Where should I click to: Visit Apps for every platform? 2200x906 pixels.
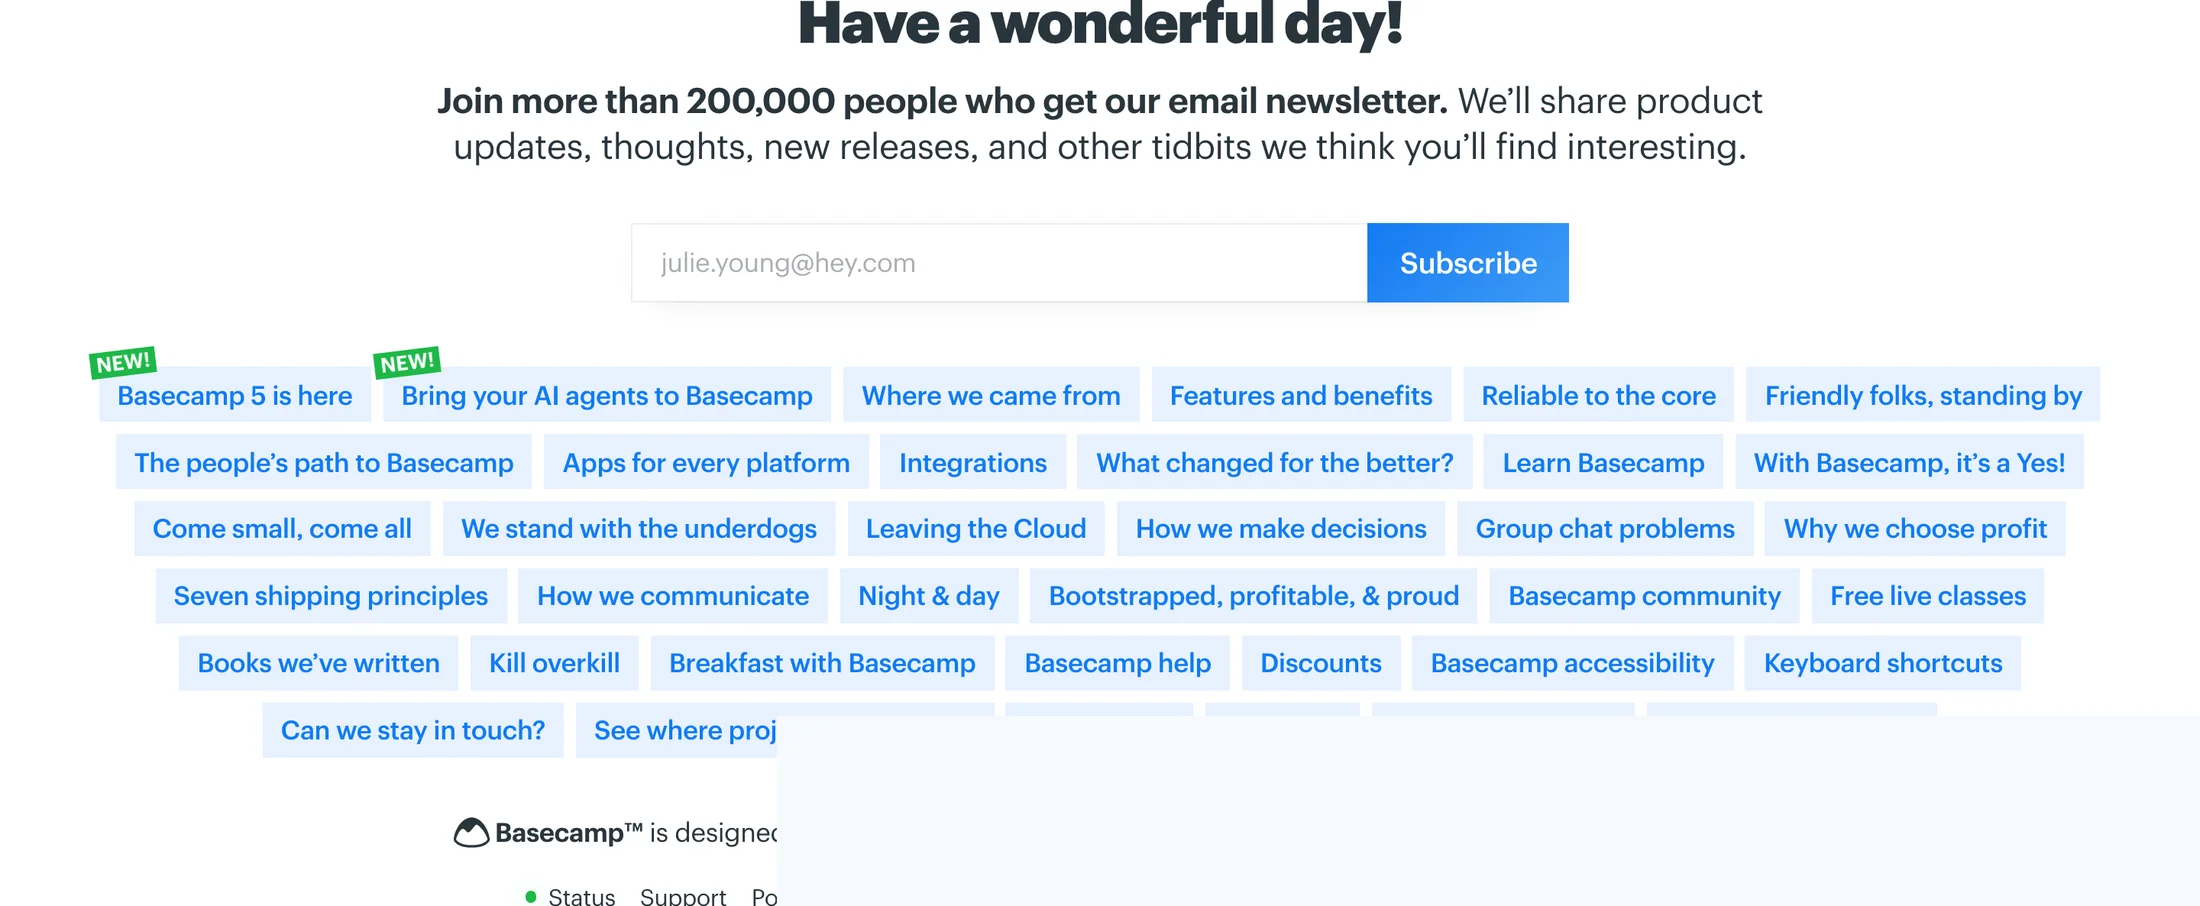coord(706,462)
